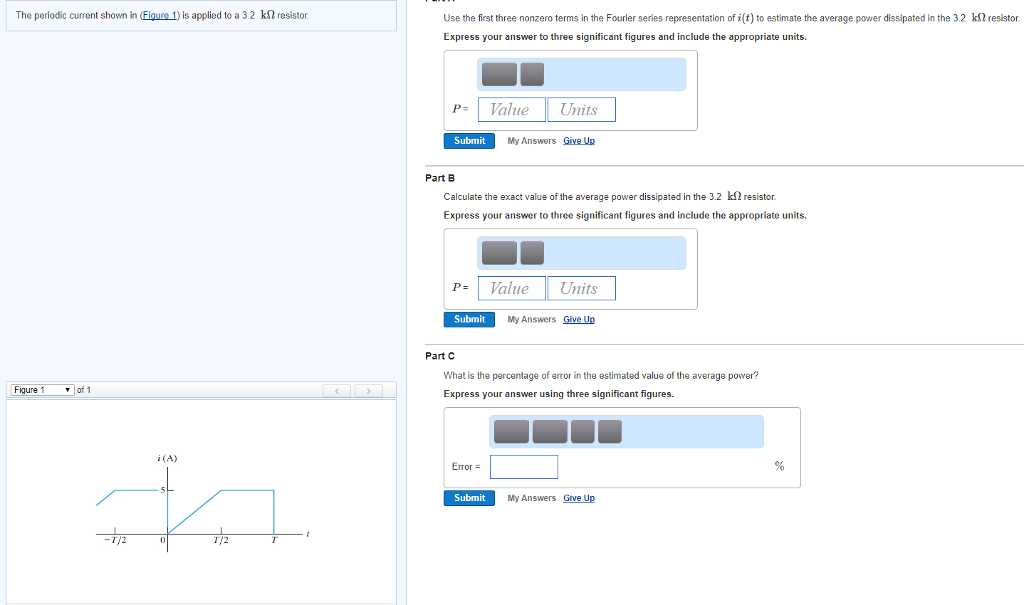Click second toolbar button in Part A answer box

pyautogui.click(x=532, y=74)
